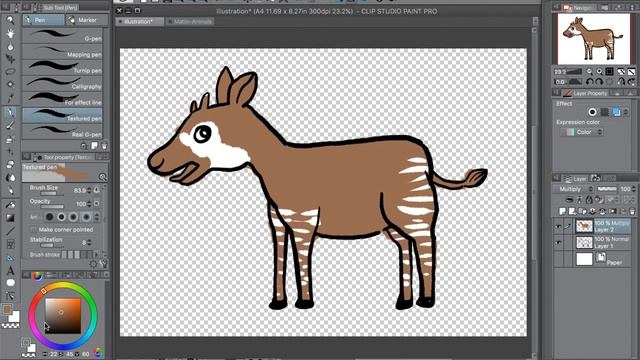Screen dimensions: 640x360
Task: Click the new raster layer icon
Action: [563, 211]
